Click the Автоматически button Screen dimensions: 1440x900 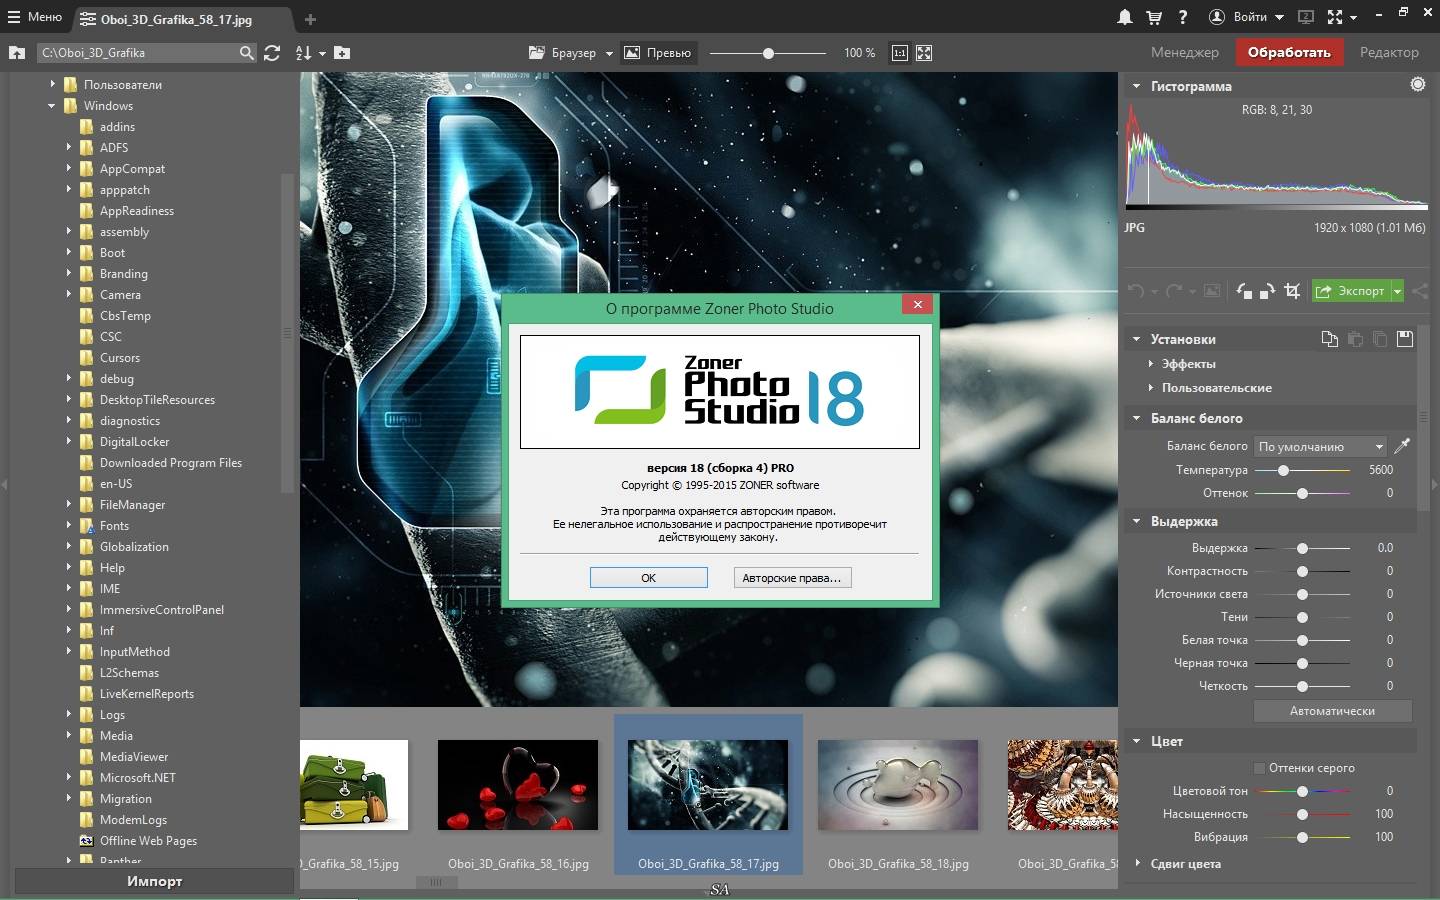tap(1332, 711)
